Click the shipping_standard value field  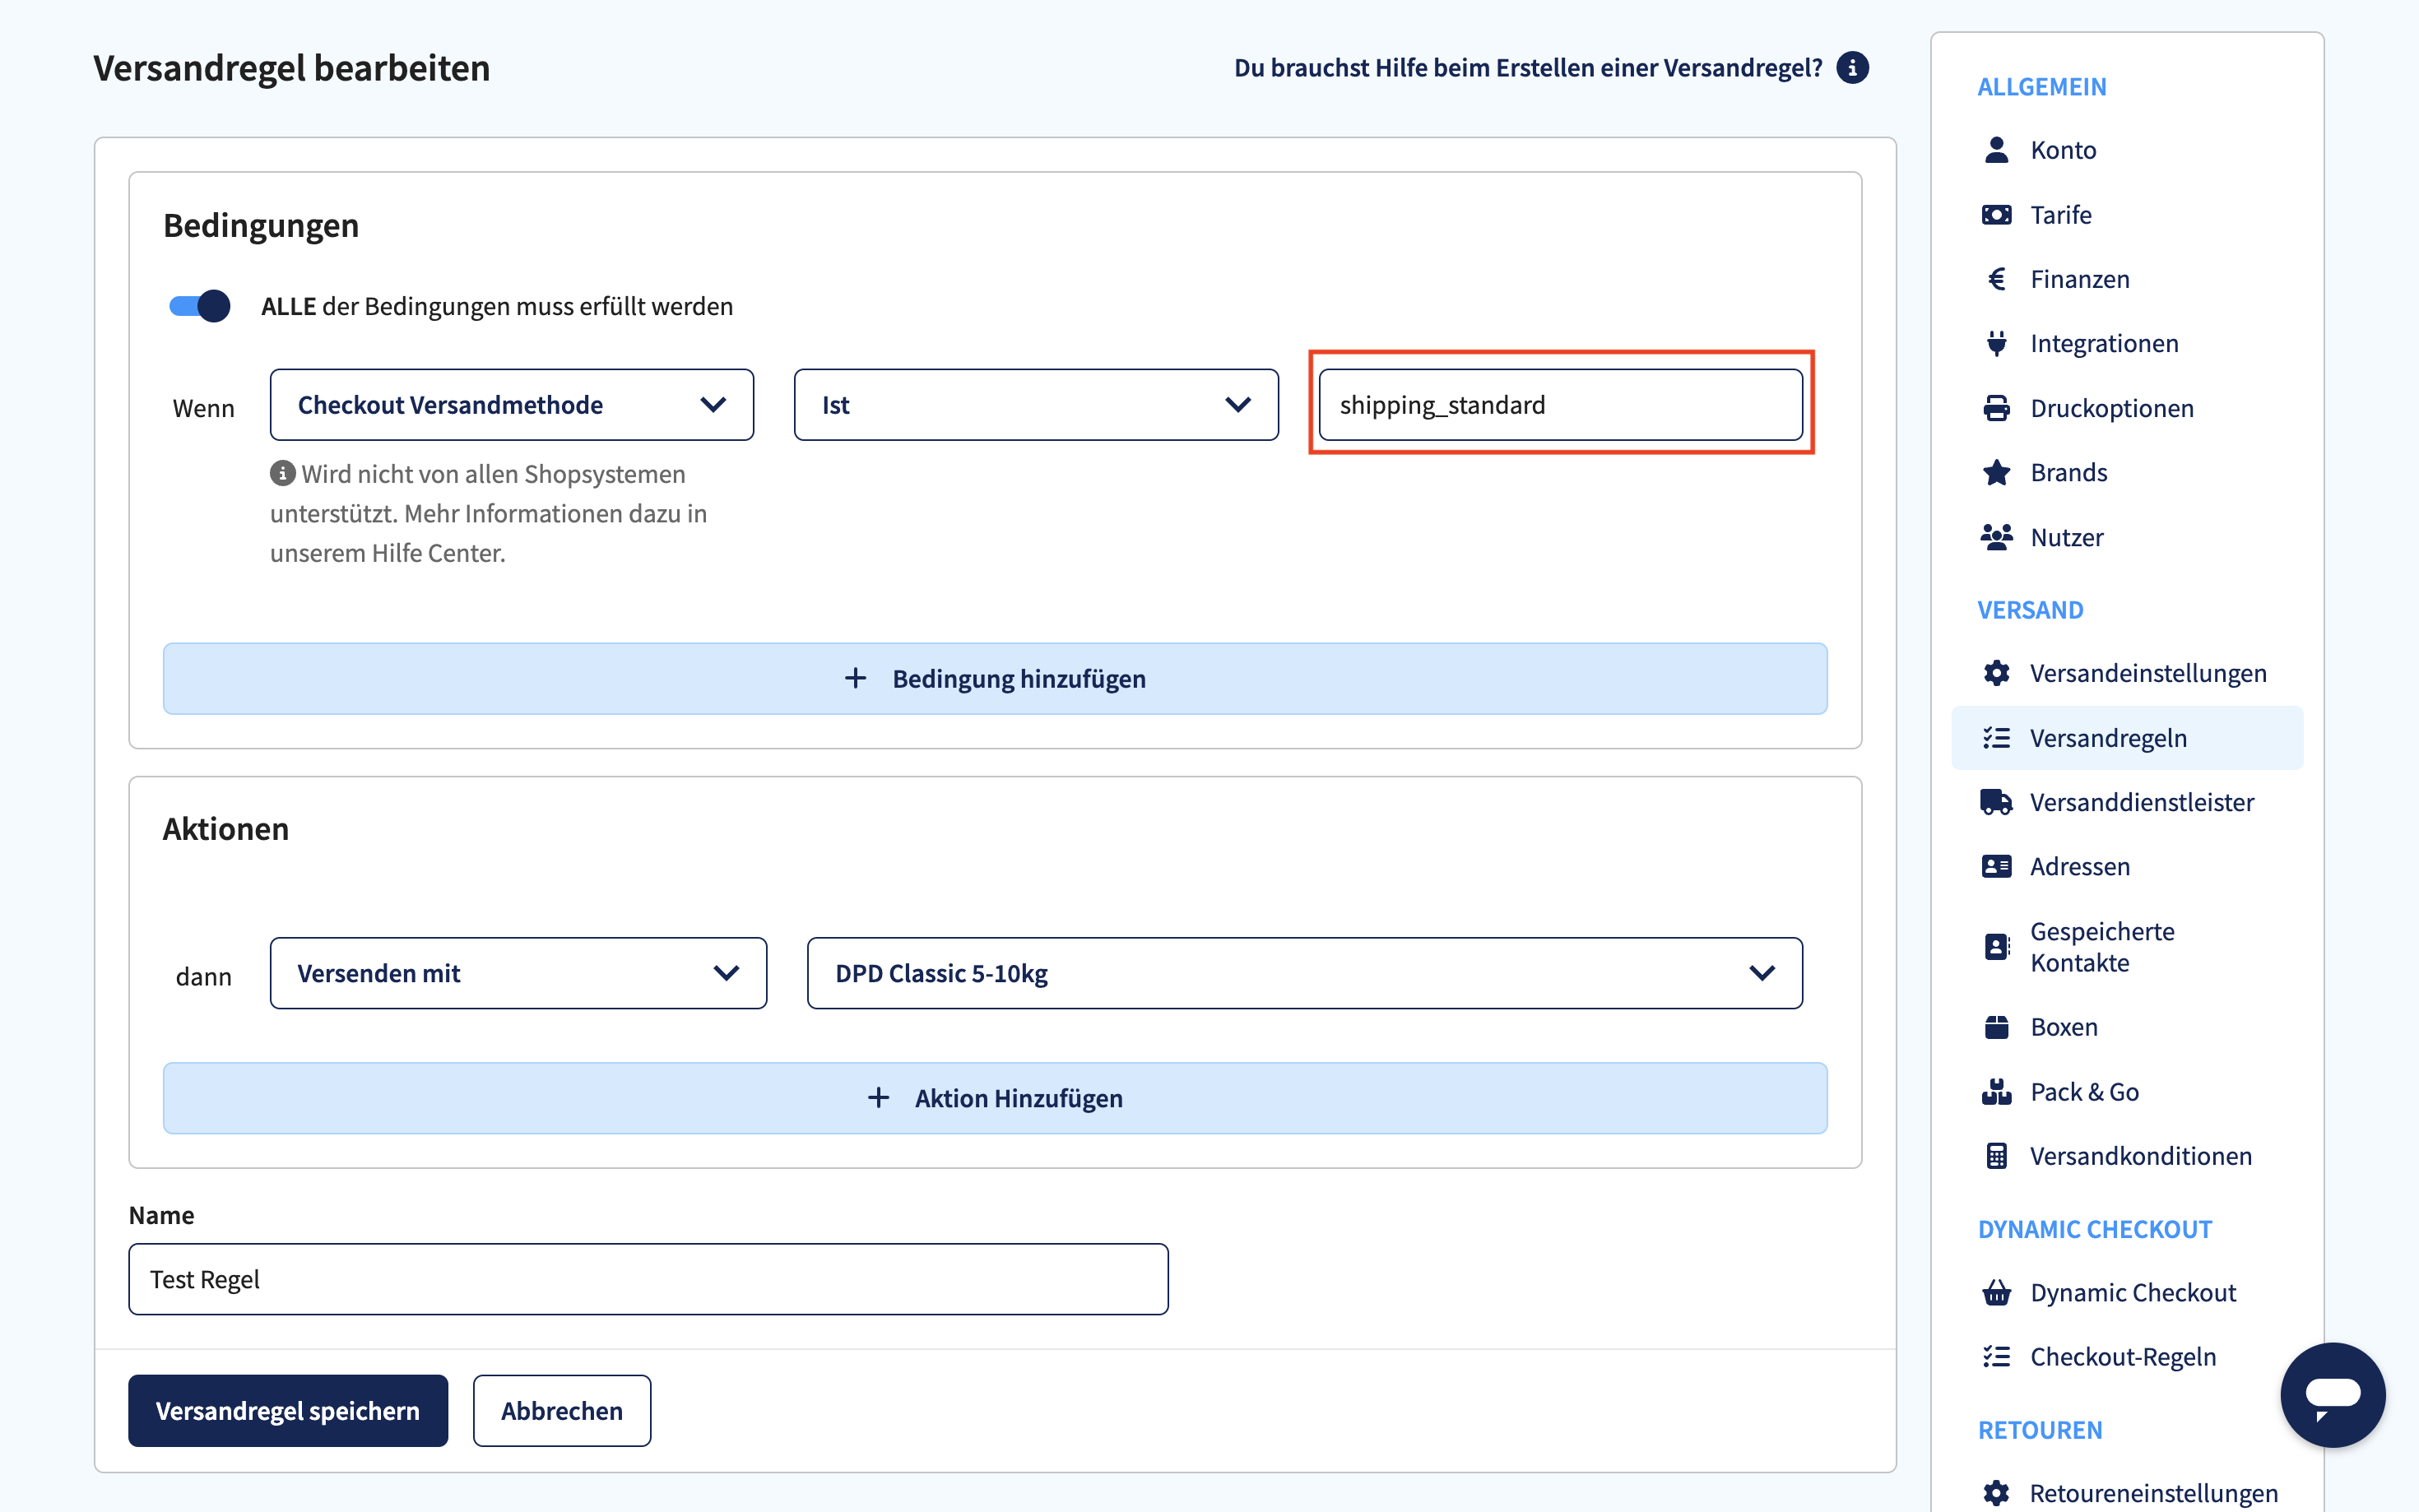coord(1559,405)
